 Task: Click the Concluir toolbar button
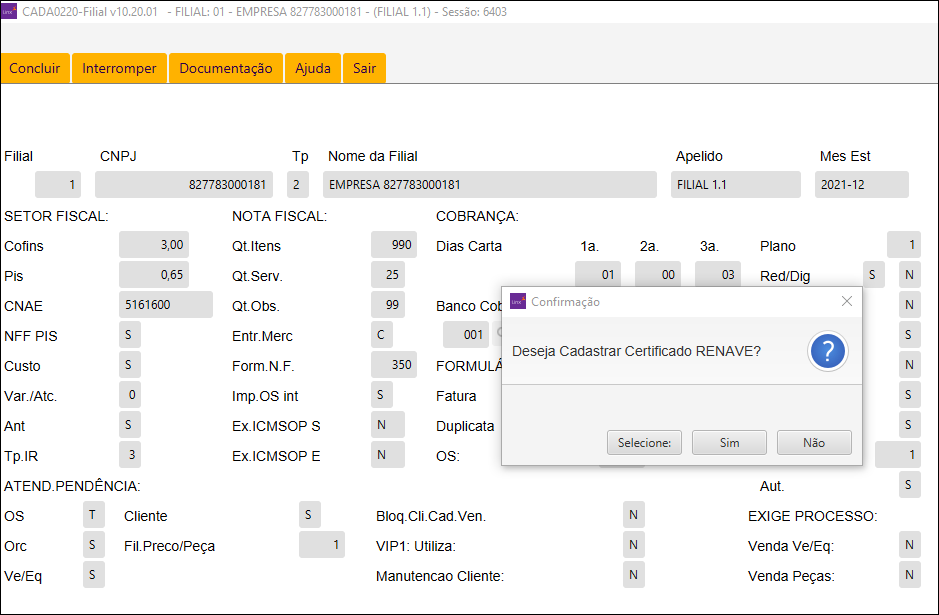tap(35, 68)
